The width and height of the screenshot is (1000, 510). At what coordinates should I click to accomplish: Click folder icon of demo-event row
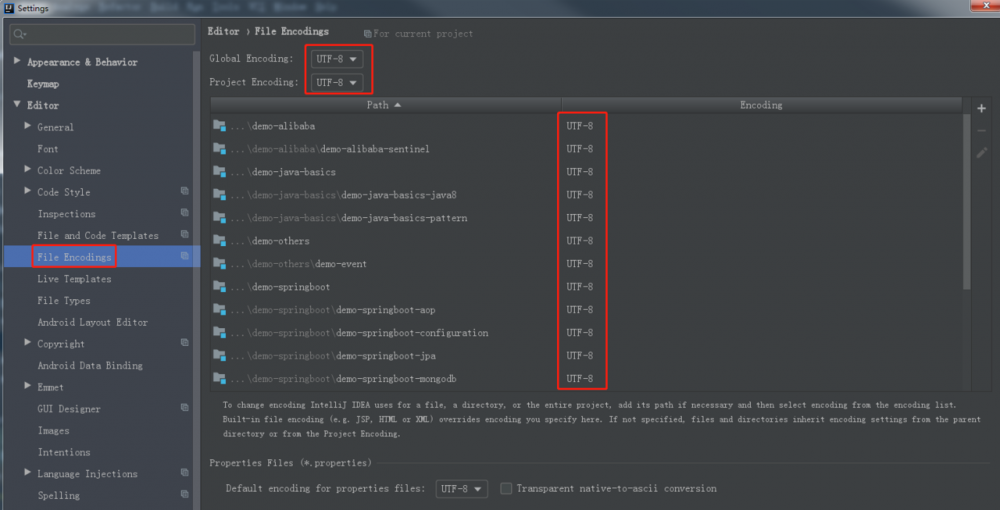219,263
